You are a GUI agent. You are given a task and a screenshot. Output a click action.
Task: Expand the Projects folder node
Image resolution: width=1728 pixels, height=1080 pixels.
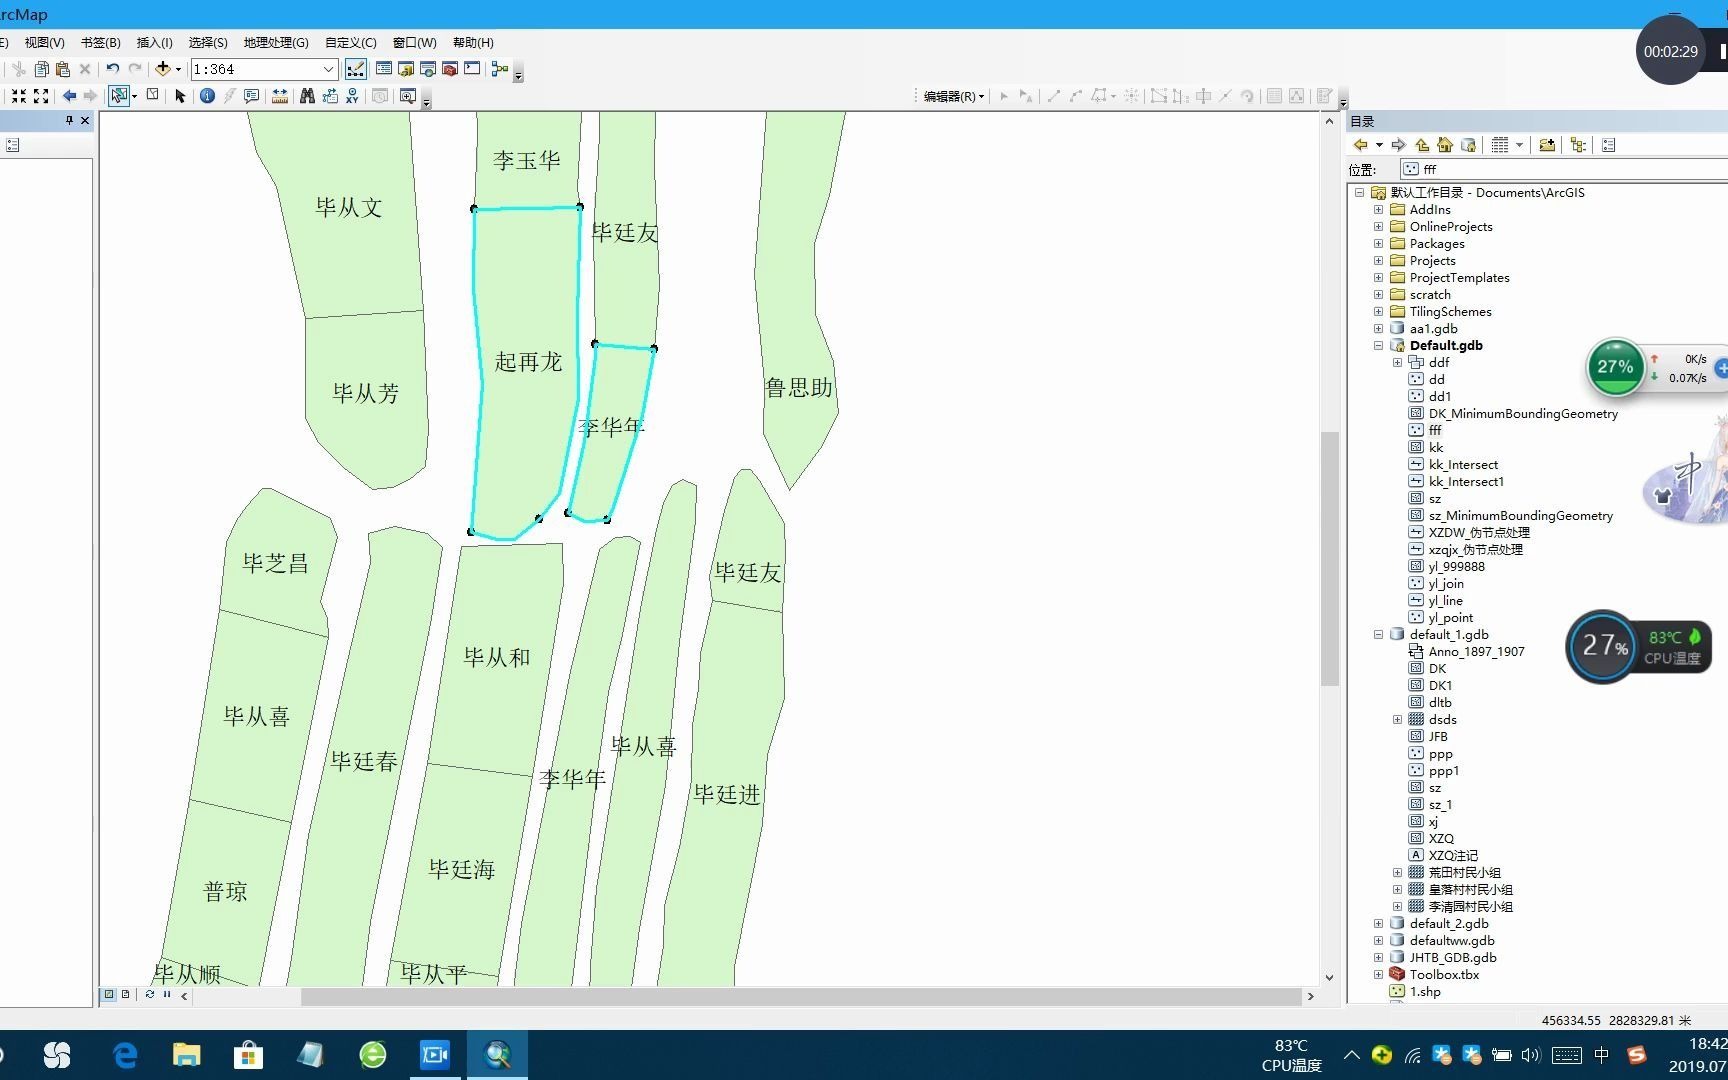click(1378, 260)
